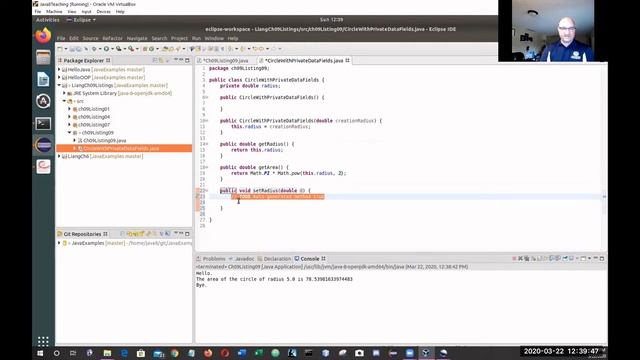Click the Open Type toolbar icon
640x360 pixels.
pyautogui.click(x=164, y=49)
